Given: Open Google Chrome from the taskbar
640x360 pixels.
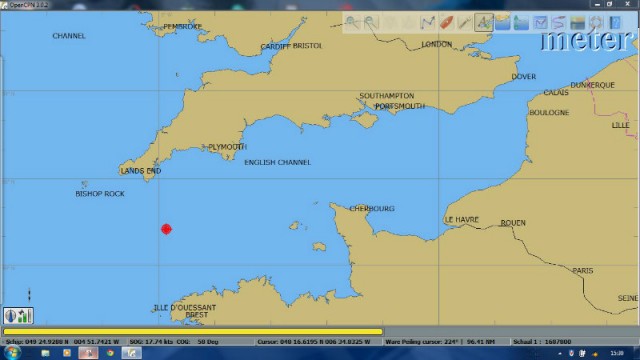Looking at the screenshot, I should pos(110,353).
